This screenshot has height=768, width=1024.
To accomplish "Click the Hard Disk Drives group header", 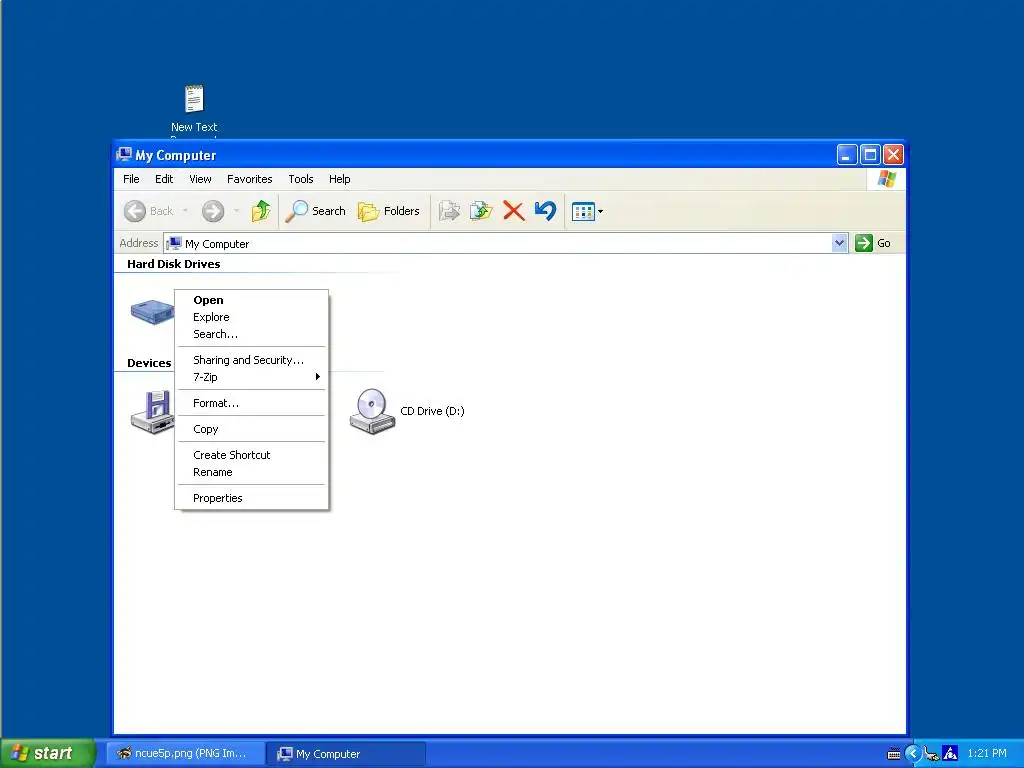I will click(x=174, y=264).
